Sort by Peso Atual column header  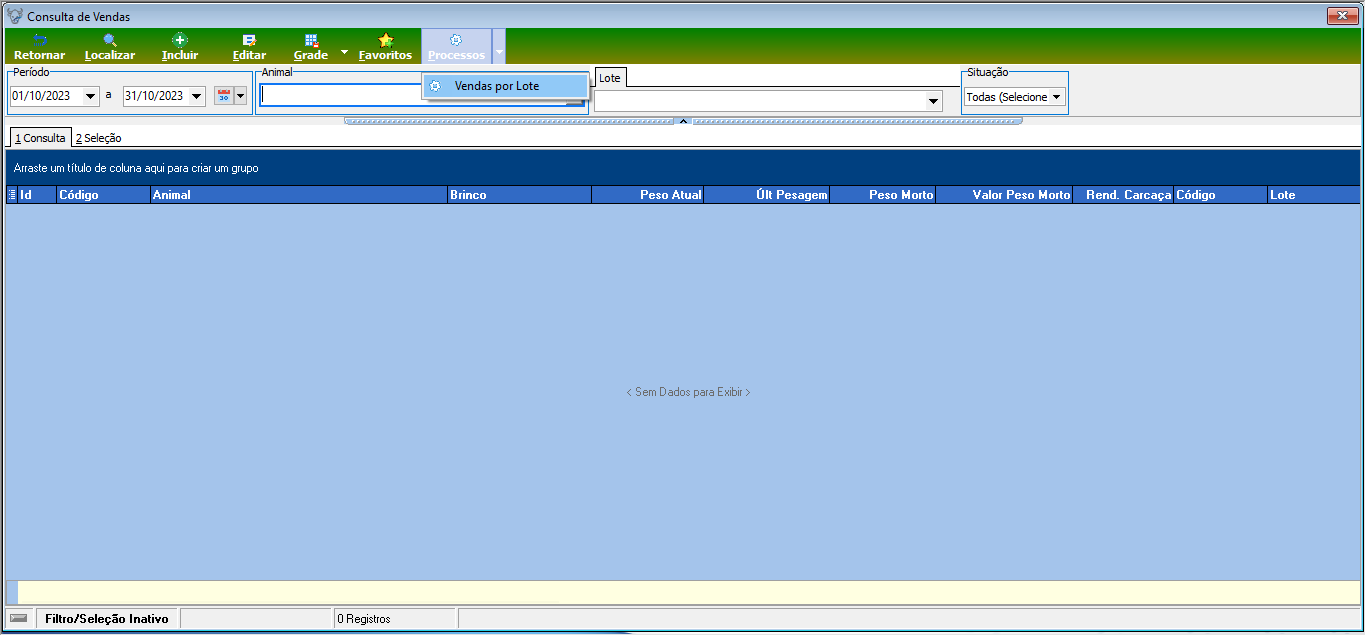click(x=648, y=195)
